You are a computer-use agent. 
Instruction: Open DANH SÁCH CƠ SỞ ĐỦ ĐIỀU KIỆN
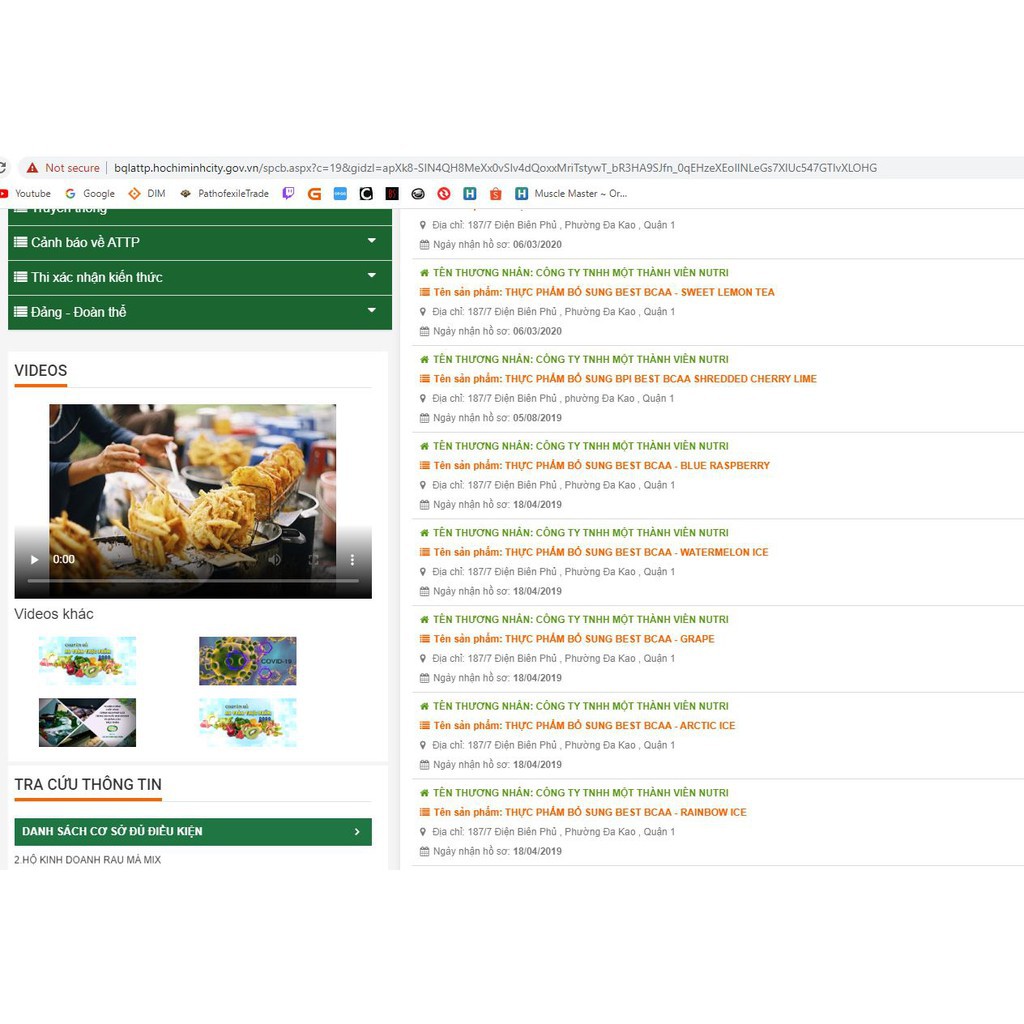coord(193,831)
